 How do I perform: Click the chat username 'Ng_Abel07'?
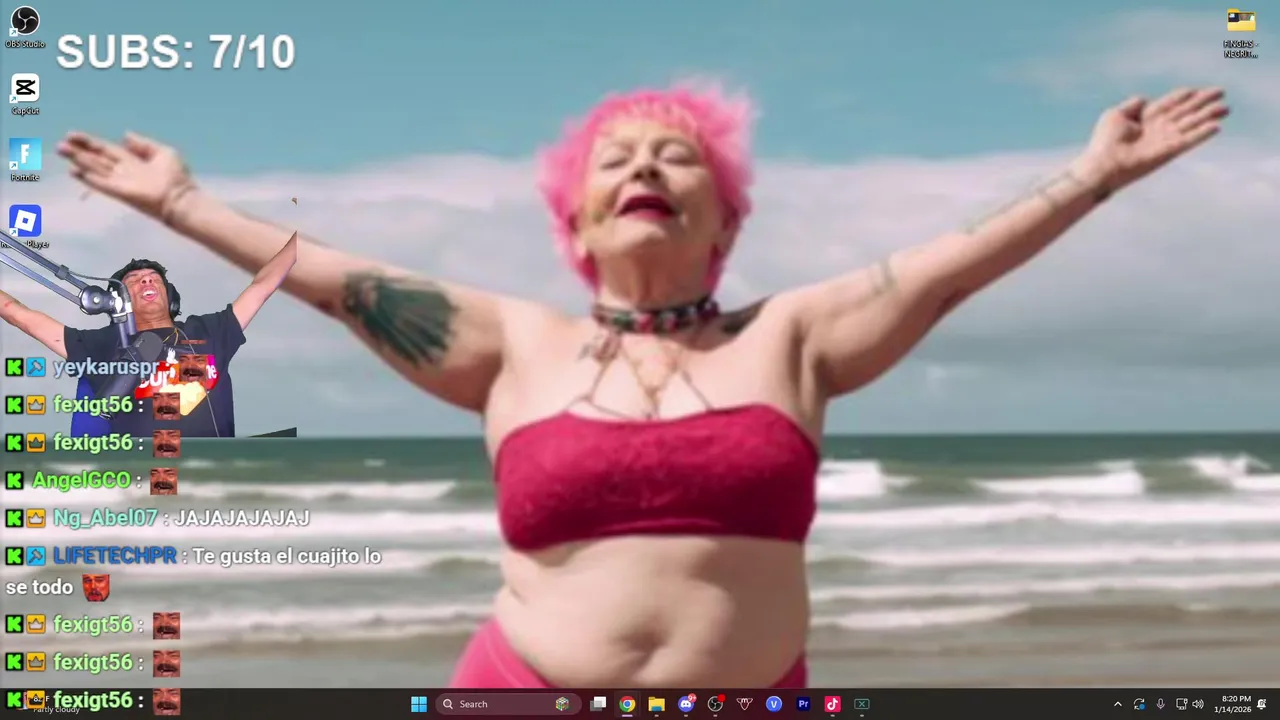click(105, 518)
